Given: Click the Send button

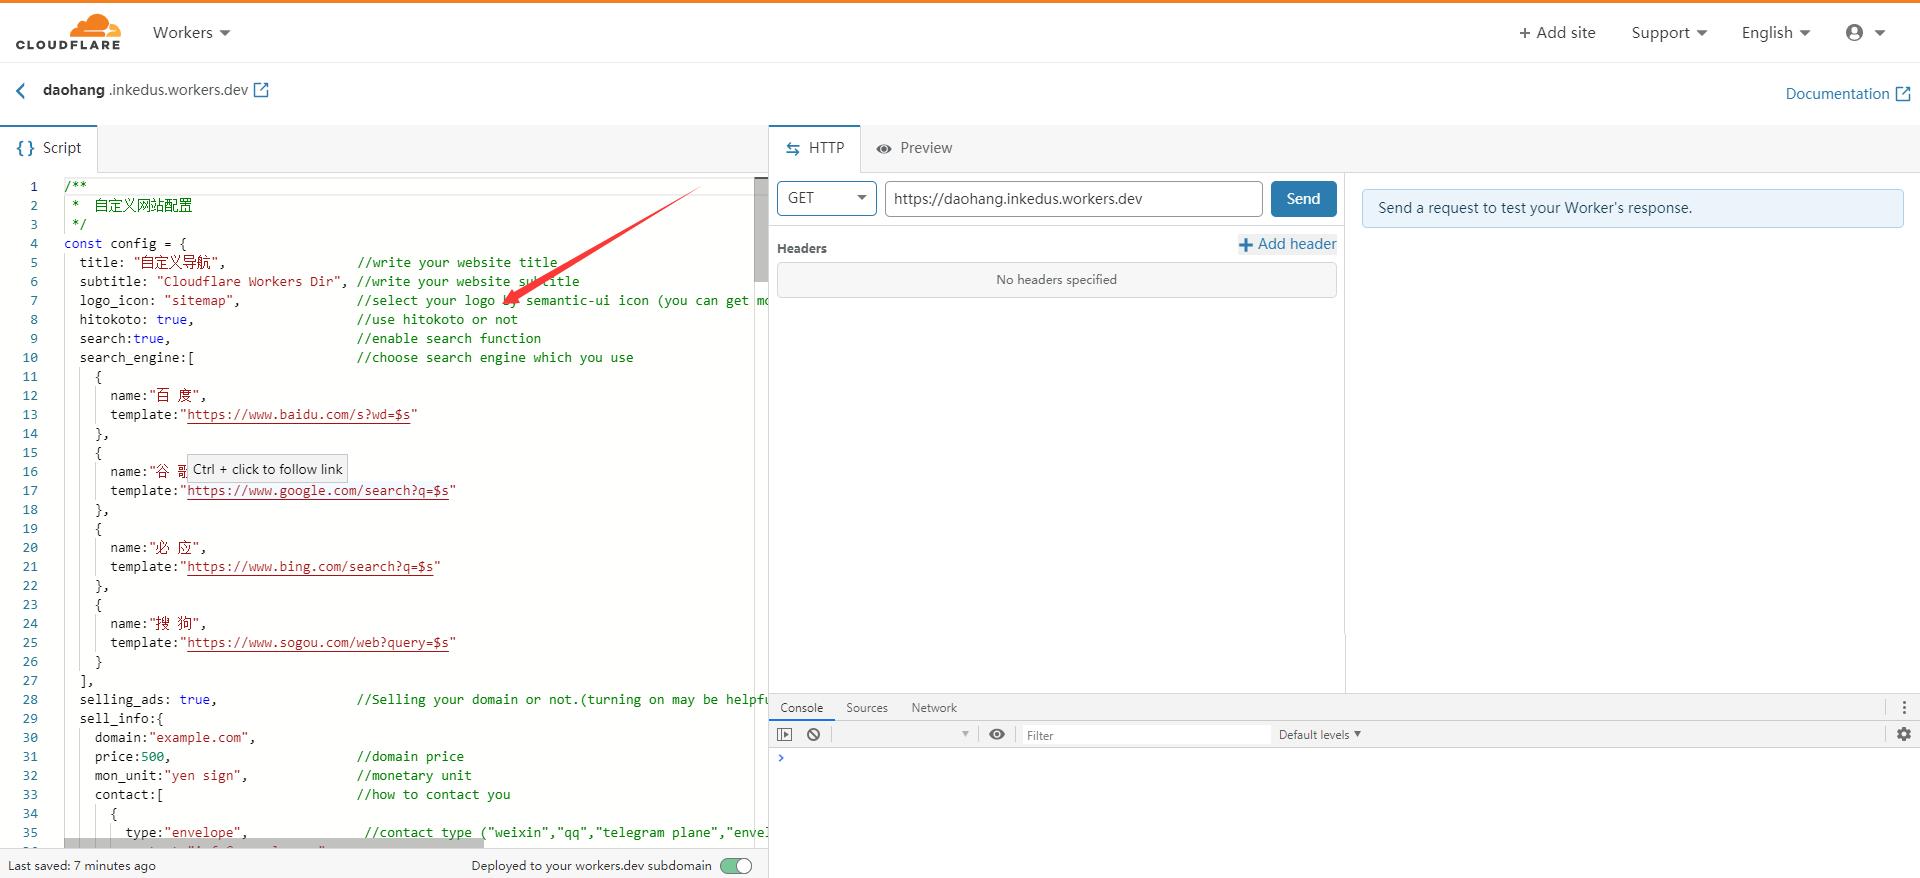Looking at the screenshot, I should click(x=1303, y=199).
